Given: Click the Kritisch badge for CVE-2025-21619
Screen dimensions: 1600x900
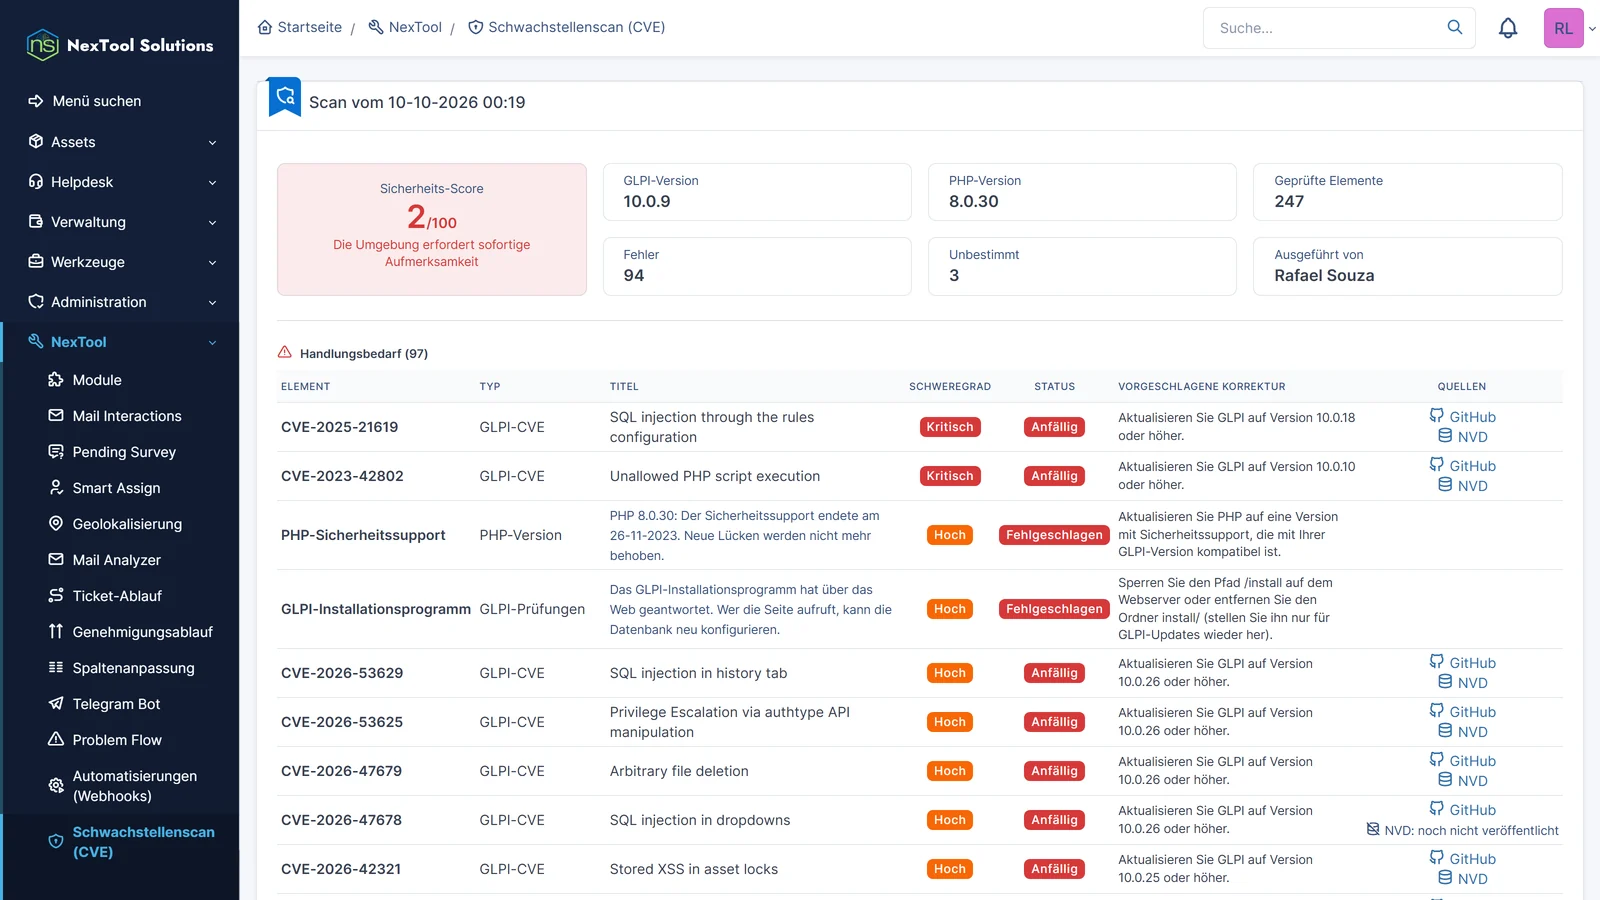Looking at the screenshot, I should pos(950,427).
